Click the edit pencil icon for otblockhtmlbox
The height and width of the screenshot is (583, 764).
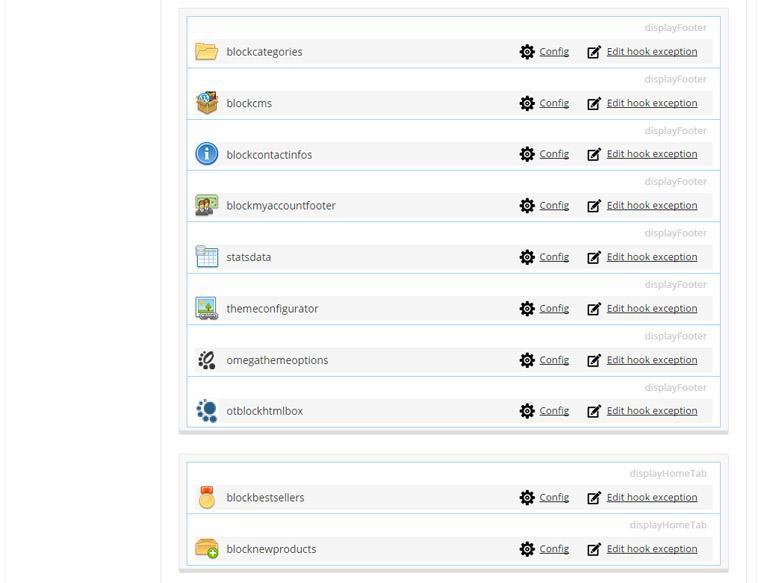click(594, 411)
